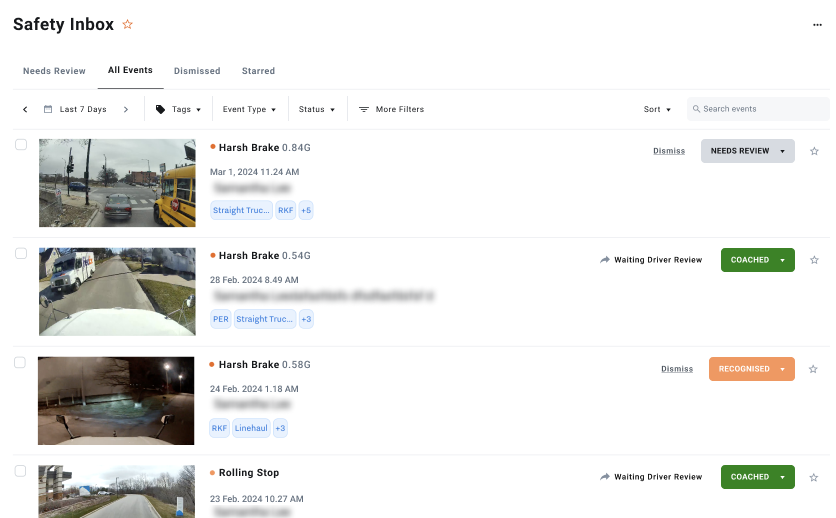Select checkbox for Harsh Brake 0.58G event

coord(20,362)
